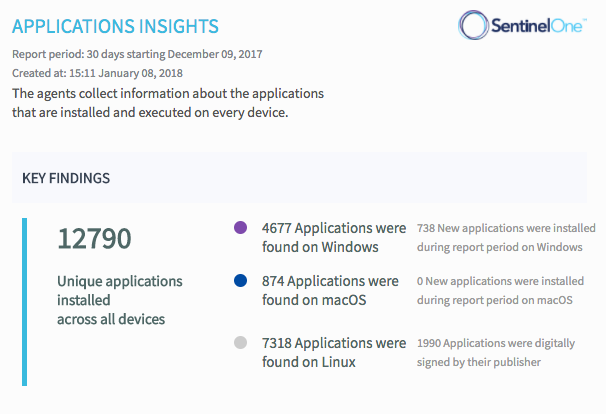
Task: Click the Unique applications installed across all devices label
Action: click(x=120, y=300)
